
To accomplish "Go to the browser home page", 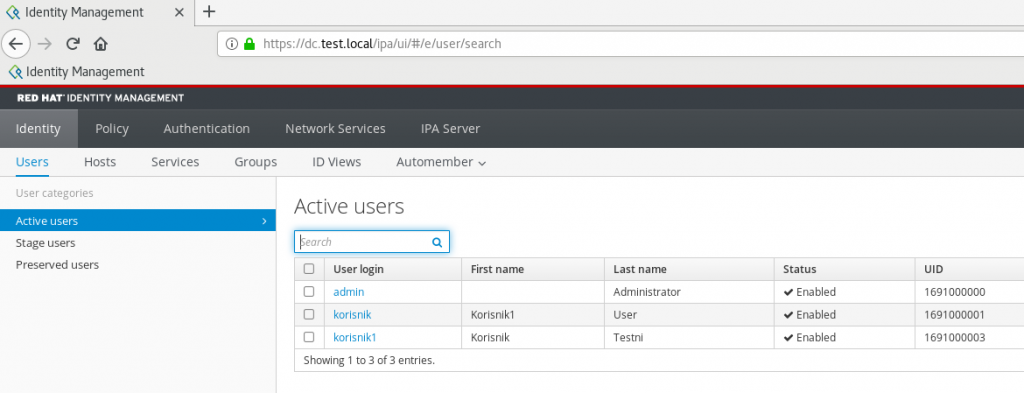I will tap(101, 44).
